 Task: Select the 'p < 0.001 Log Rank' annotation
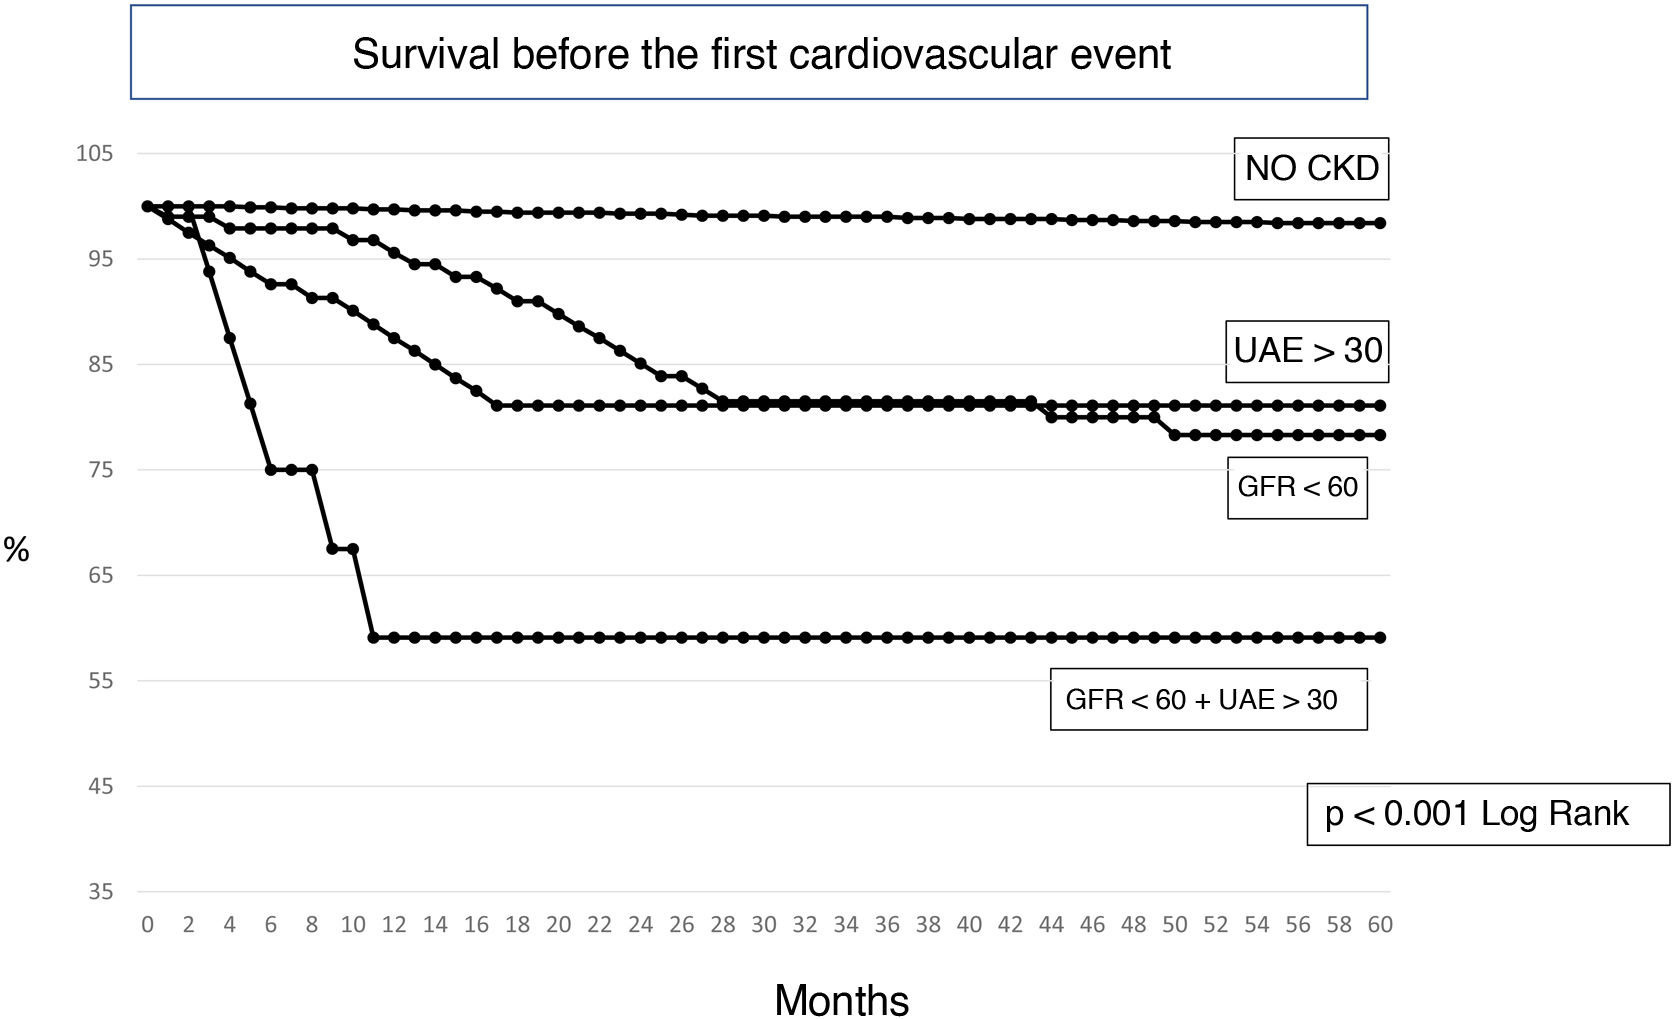click(x=1476, y=814)
